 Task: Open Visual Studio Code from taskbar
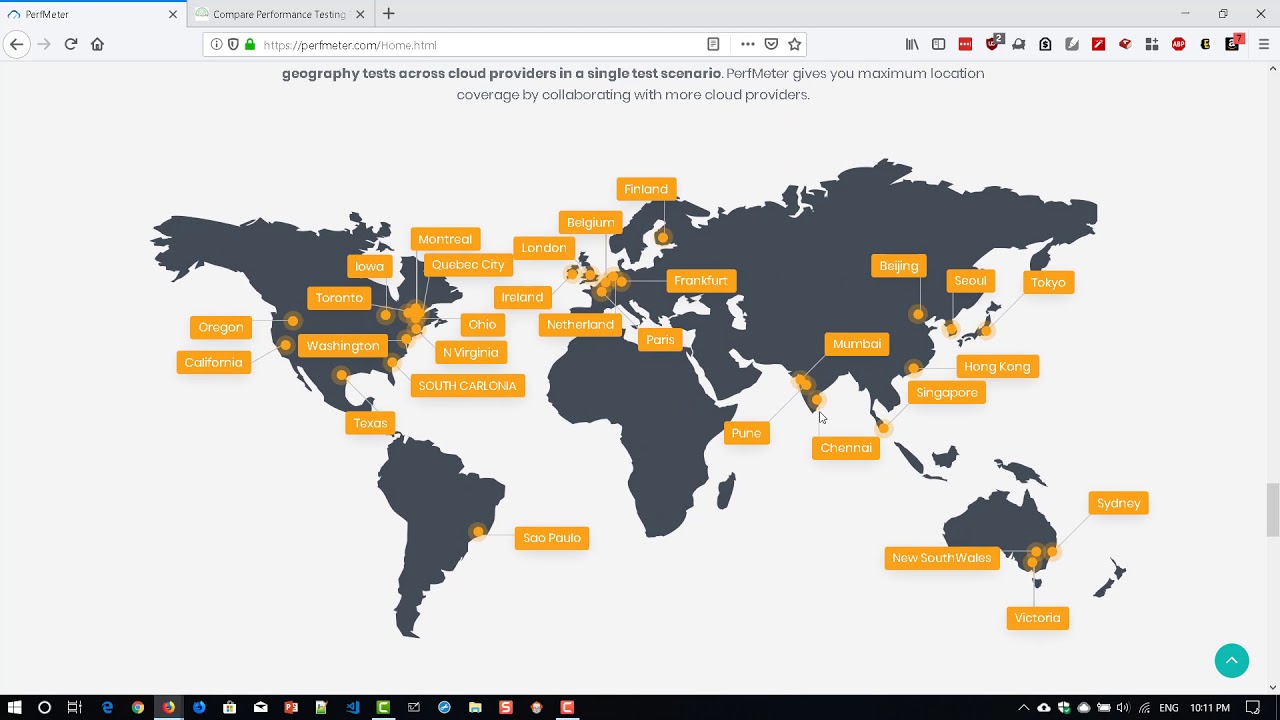(x=353, y=707)
